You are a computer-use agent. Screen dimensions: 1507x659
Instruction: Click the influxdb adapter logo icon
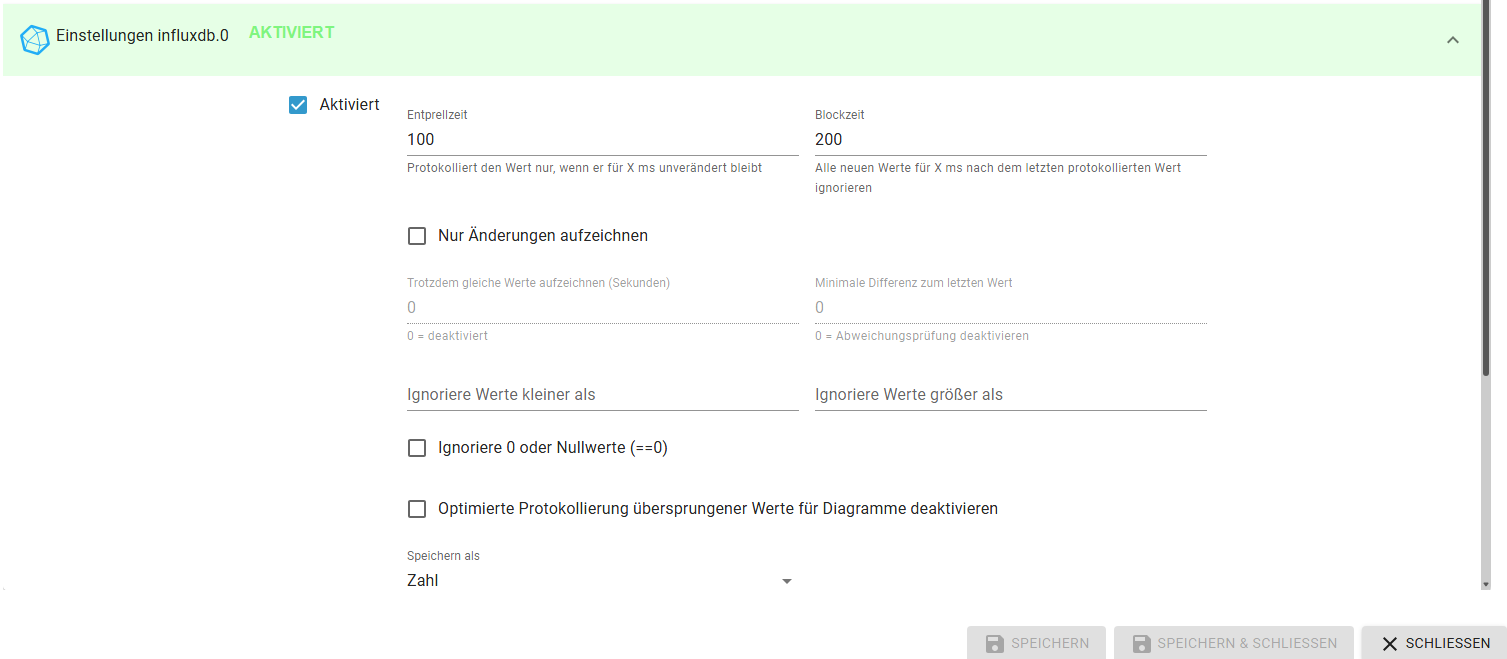pos(34,39)
